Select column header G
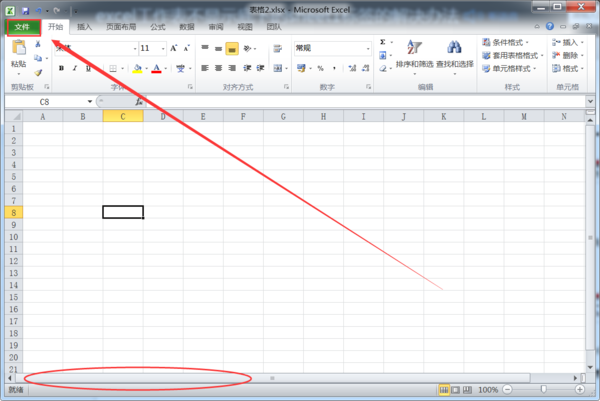The width and height of the screenshot is (600, 401). 283,116
